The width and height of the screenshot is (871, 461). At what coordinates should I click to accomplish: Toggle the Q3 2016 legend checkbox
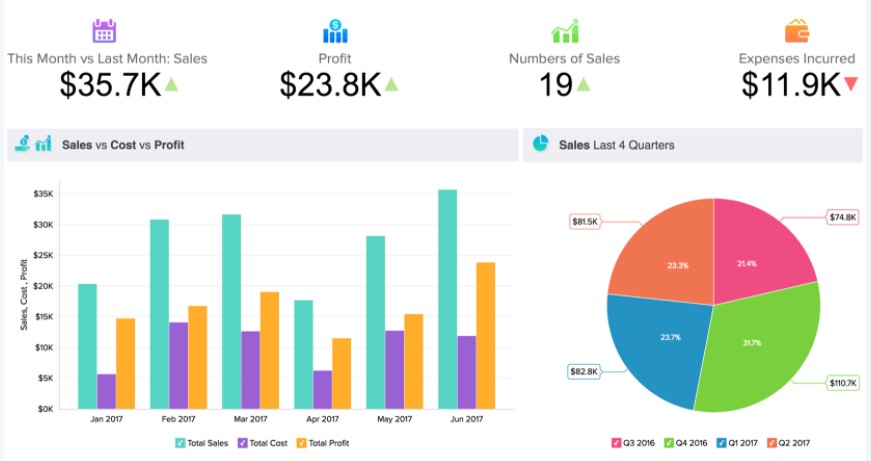pyautogui.click(x=616, y=442)
